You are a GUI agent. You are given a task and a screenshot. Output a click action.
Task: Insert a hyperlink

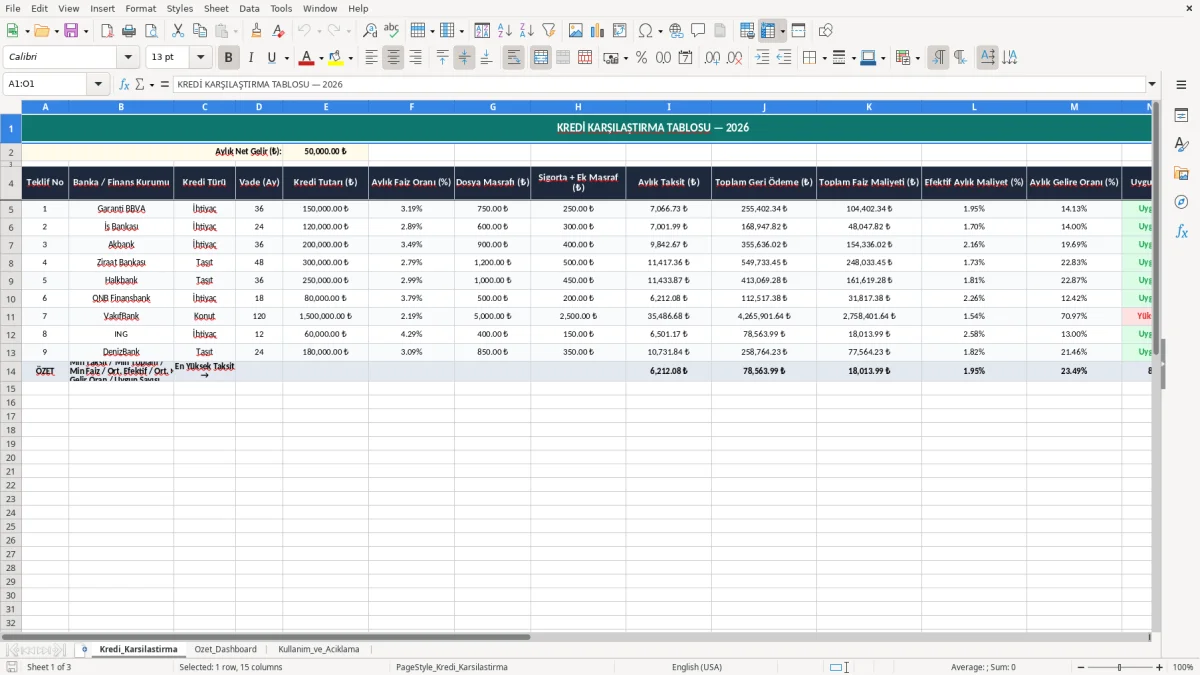point(676,31)
